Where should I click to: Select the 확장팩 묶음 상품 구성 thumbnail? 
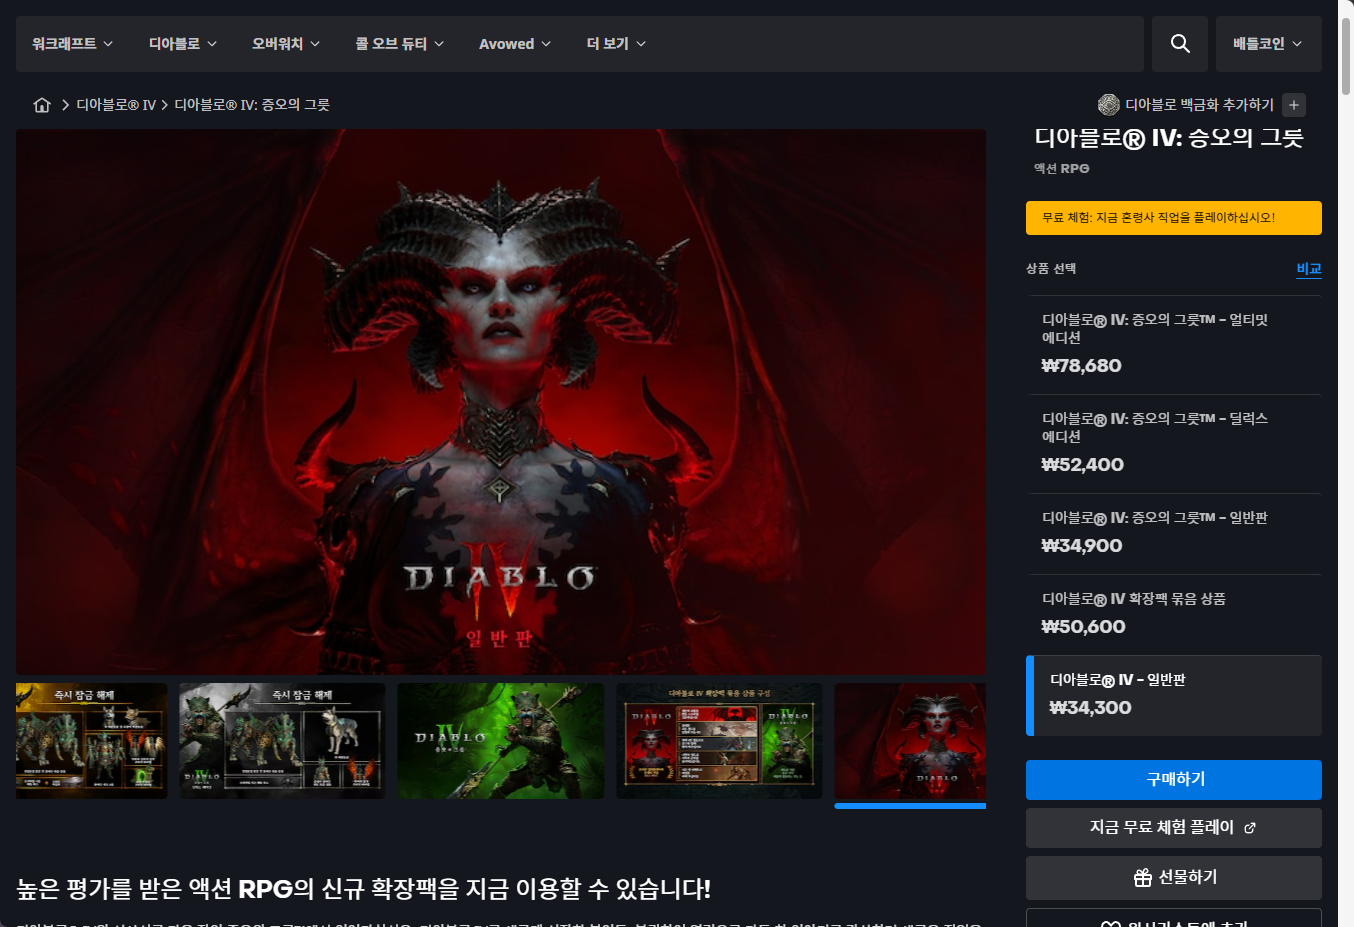coord(719,741)
